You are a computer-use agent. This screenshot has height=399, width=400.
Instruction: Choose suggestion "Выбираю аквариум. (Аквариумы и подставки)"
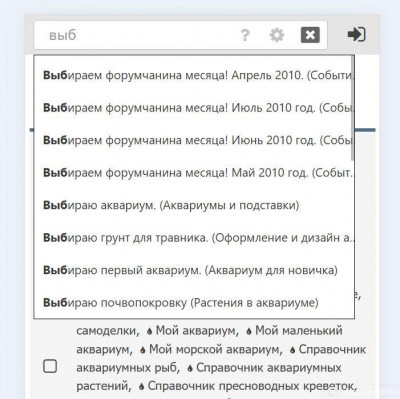[194, 205]
